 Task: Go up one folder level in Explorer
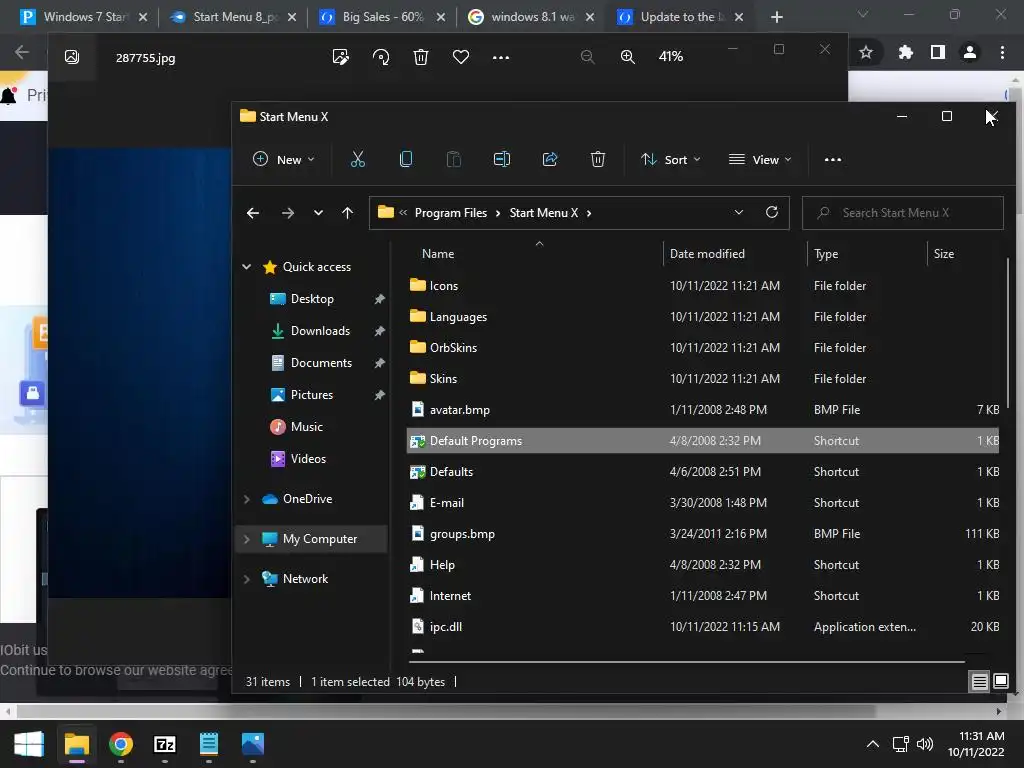click(x=347, y=213)
